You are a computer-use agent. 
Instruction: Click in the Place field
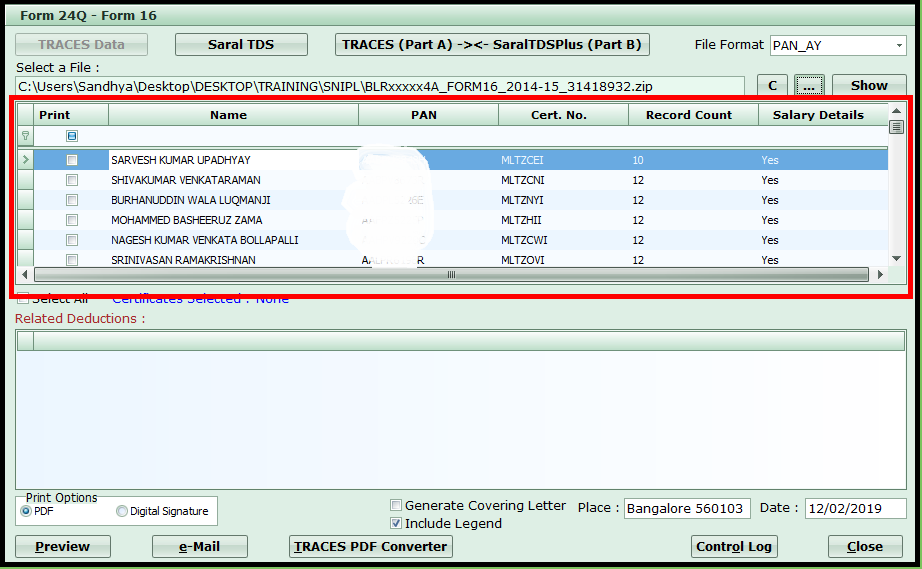687,508
